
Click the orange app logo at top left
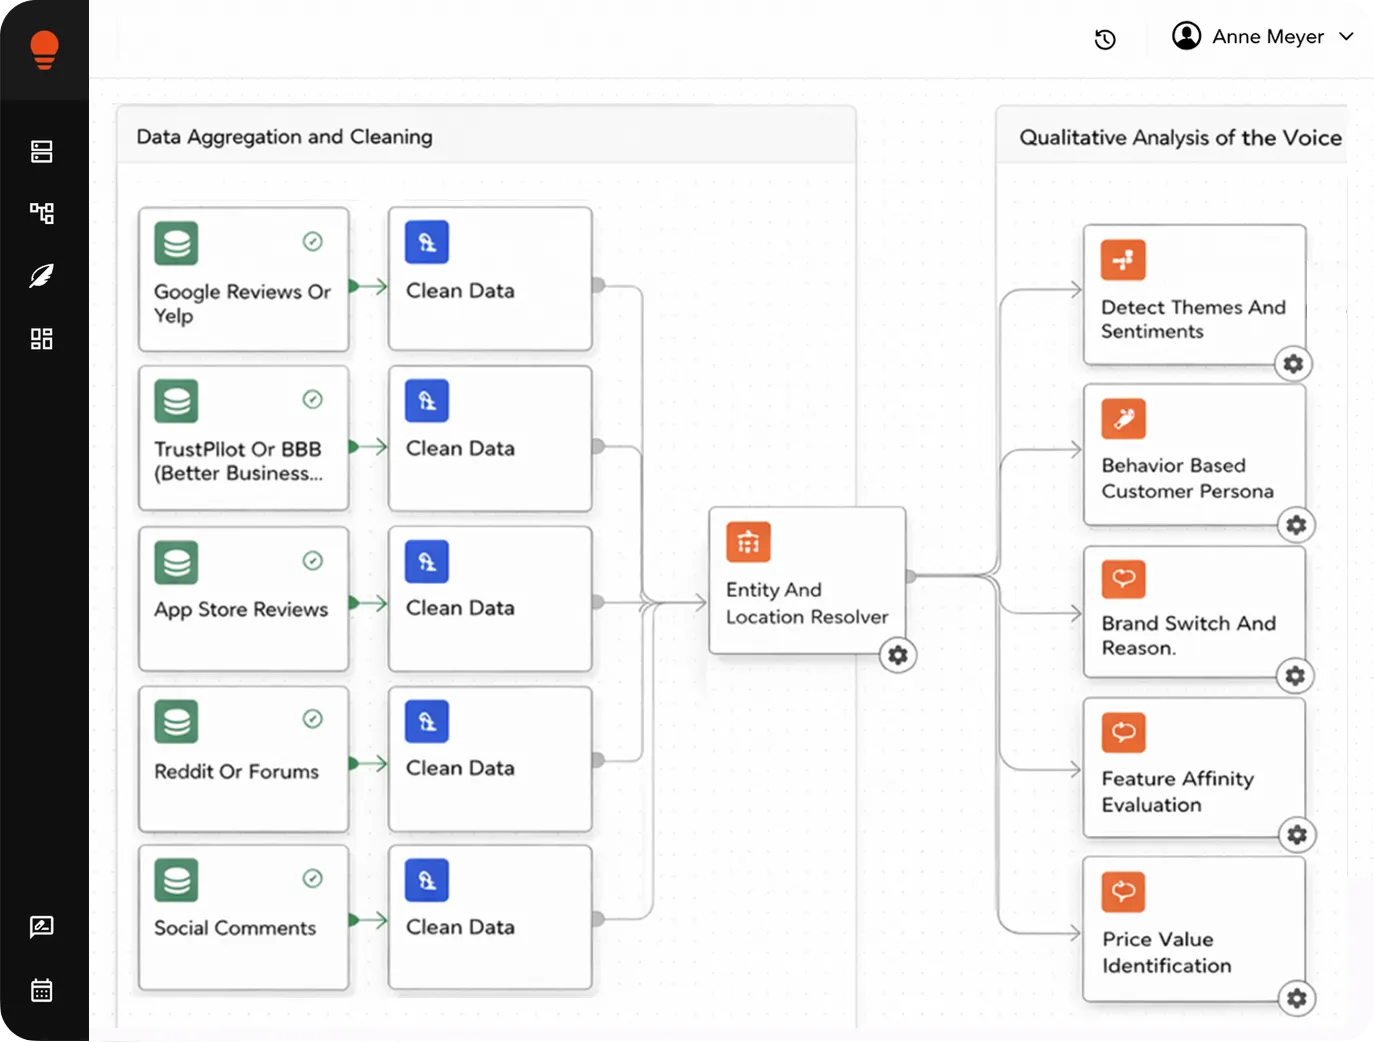tap(44, 48)
